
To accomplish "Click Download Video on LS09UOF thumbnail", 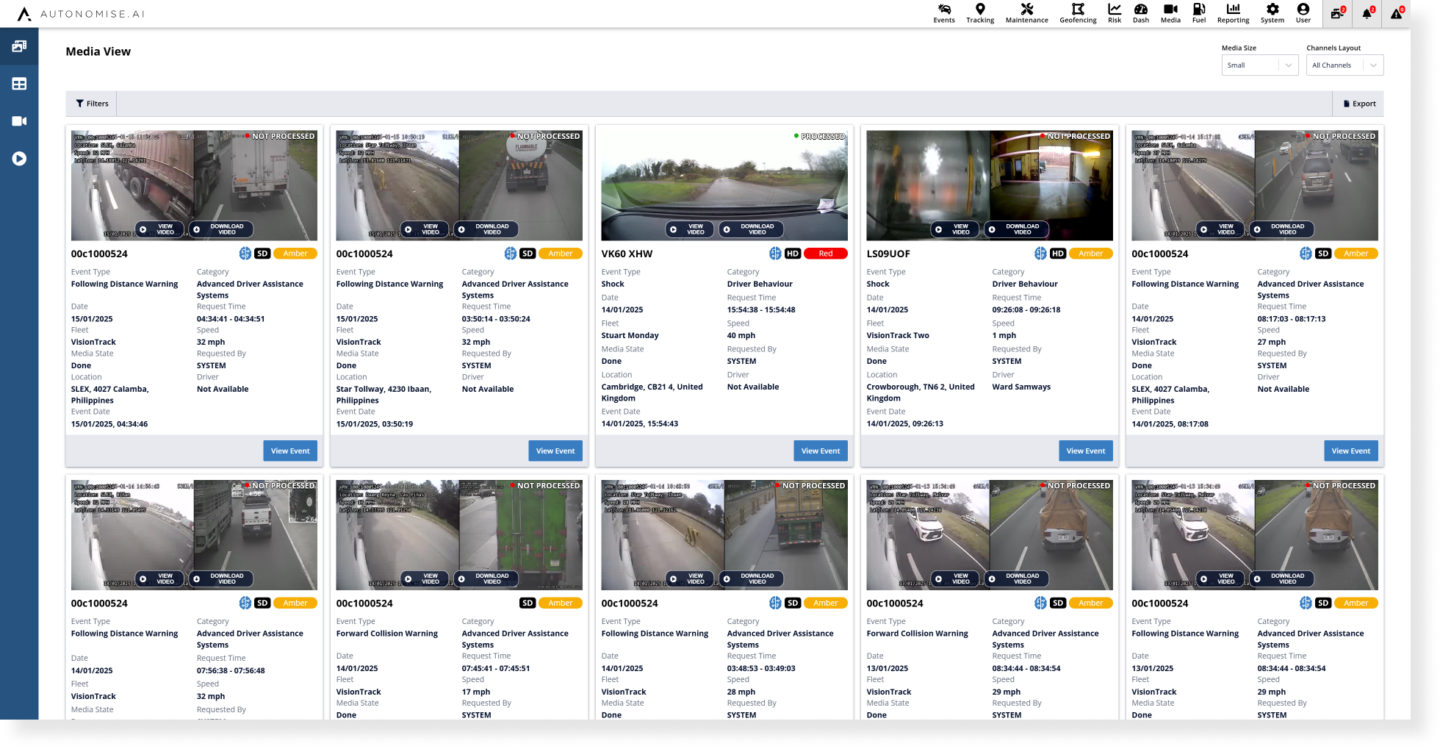I will click(1016, 229).
